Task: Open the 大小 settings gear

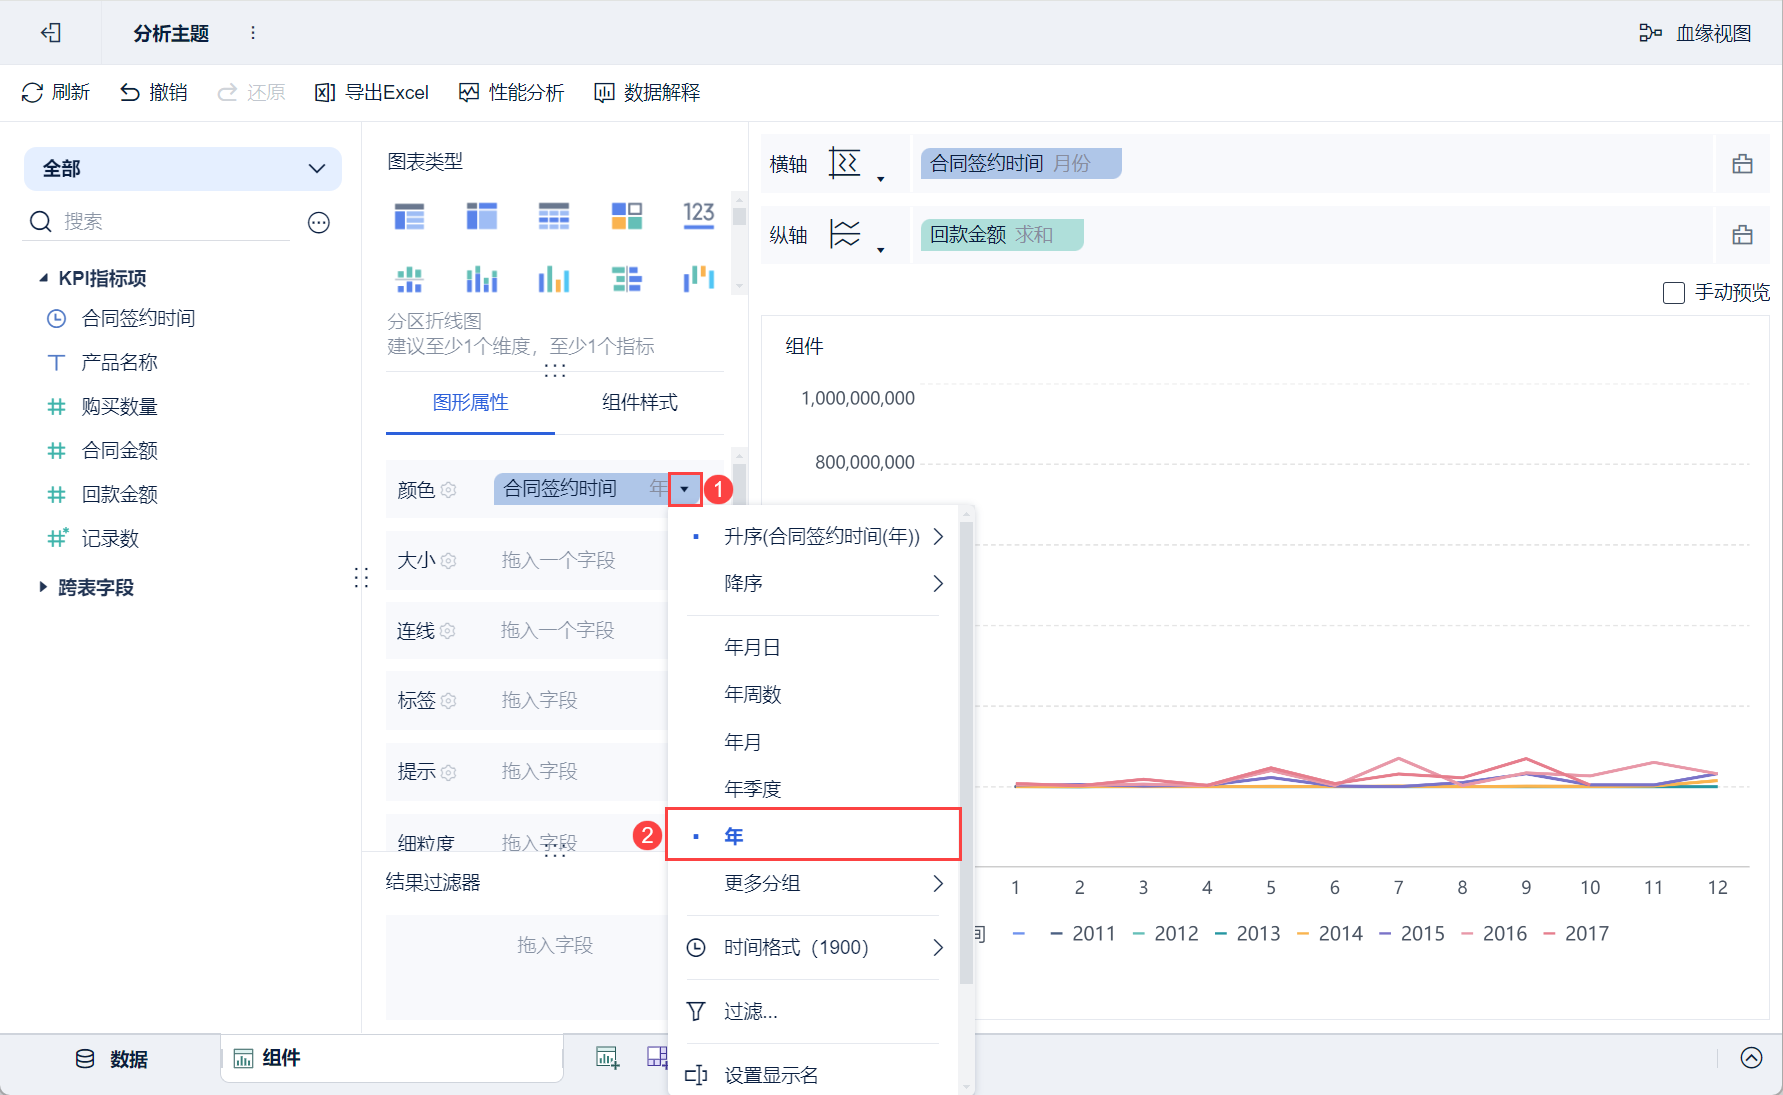Action: point(449,561)
